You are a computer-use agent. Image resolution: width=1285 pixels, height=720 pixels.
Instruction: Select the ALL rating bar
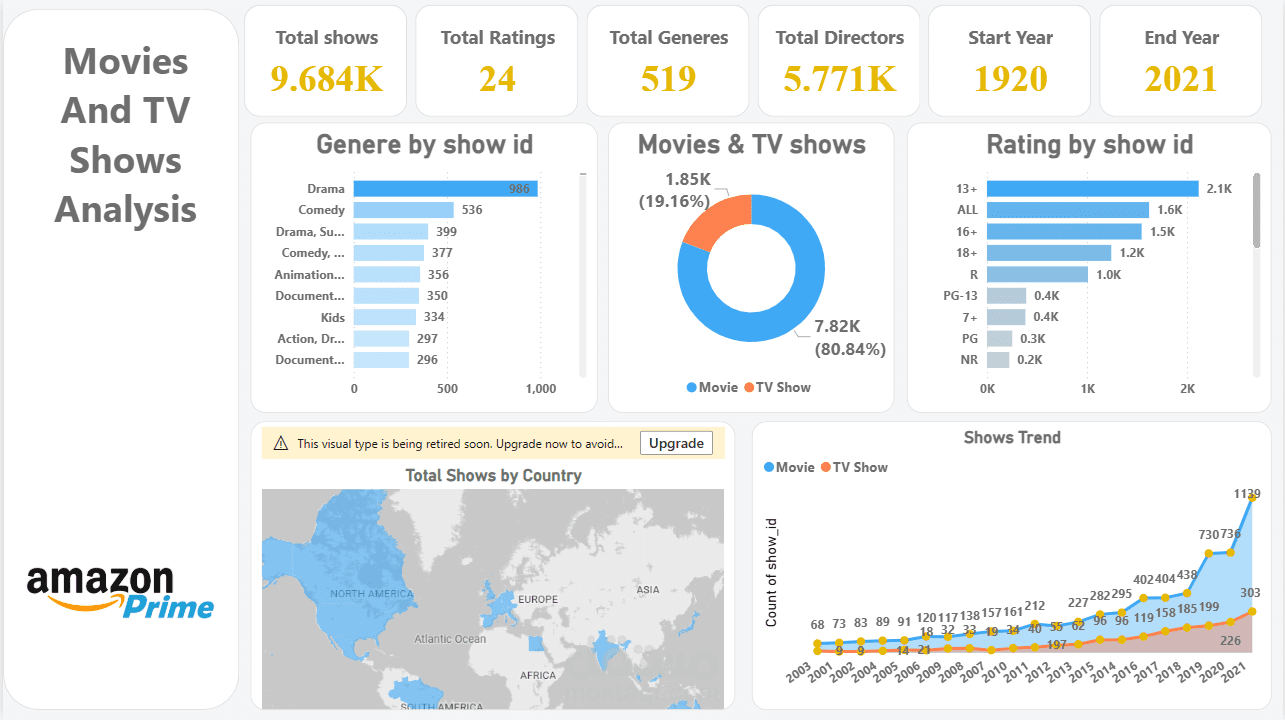(1068, 210)
